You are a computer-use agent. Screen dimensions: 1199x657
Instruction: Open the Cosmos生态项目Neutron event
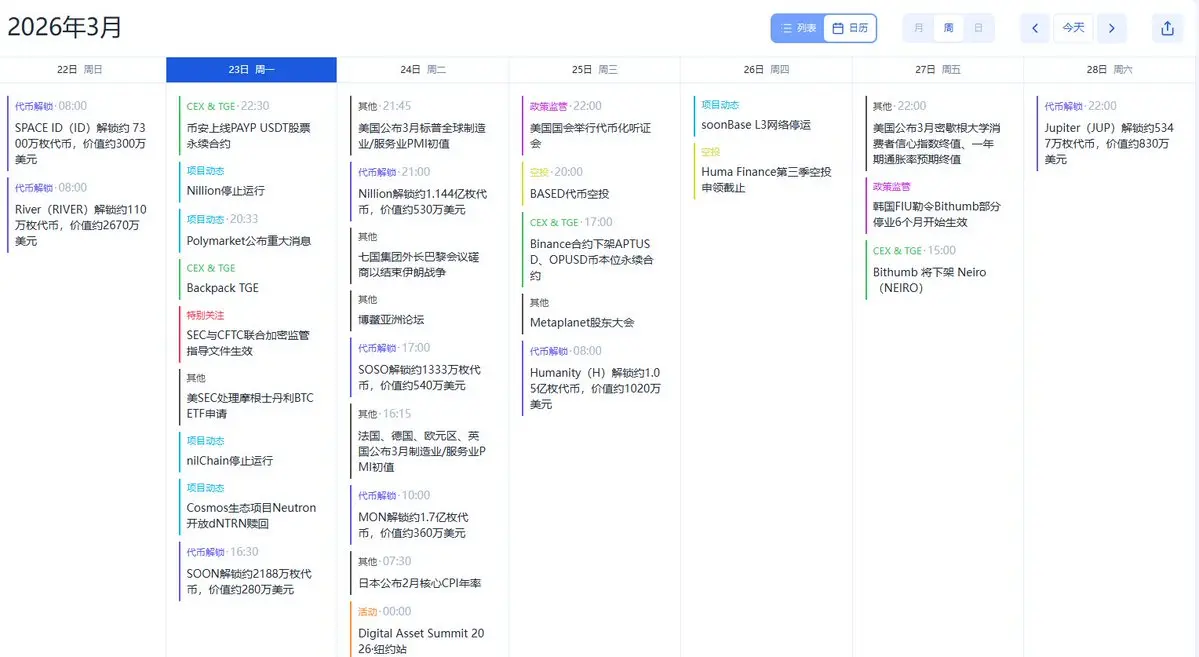click(254, 506)
